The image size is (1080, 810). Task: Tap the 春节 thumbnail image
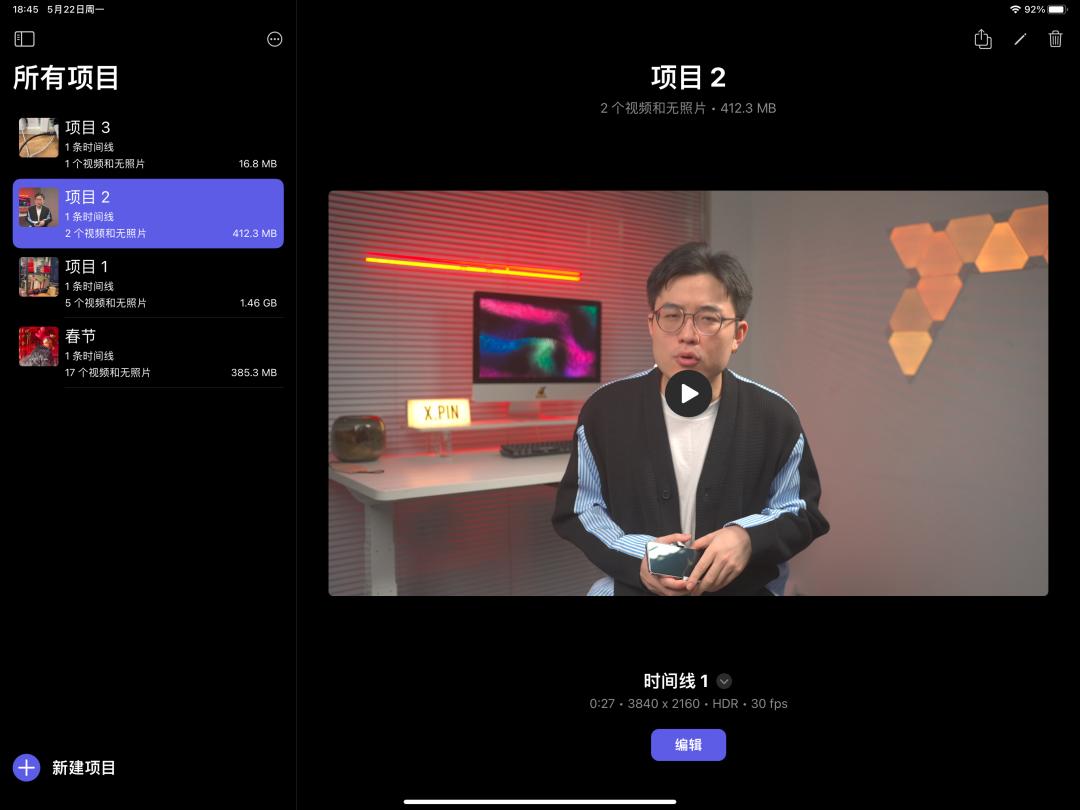click(39, 346)
